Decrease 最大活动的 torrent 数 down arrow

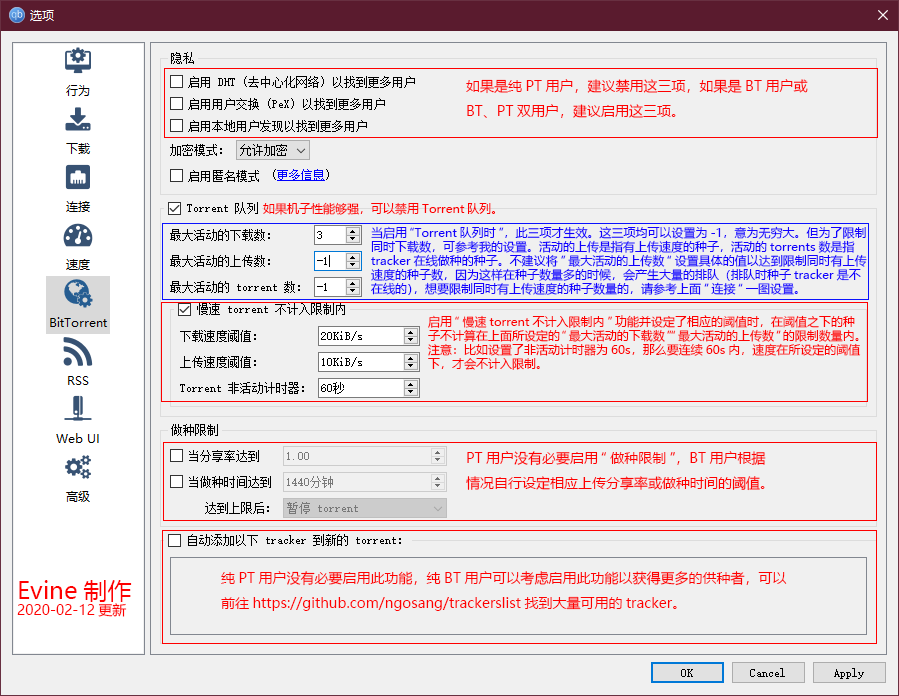click(353, 291)
